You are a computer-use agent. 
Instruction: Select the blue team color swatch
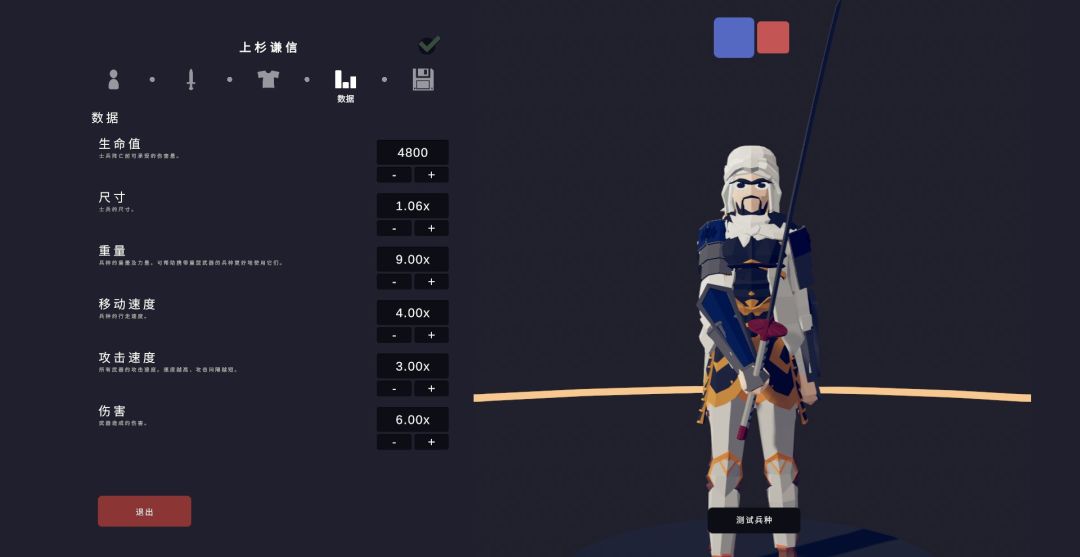click(734, 37)
